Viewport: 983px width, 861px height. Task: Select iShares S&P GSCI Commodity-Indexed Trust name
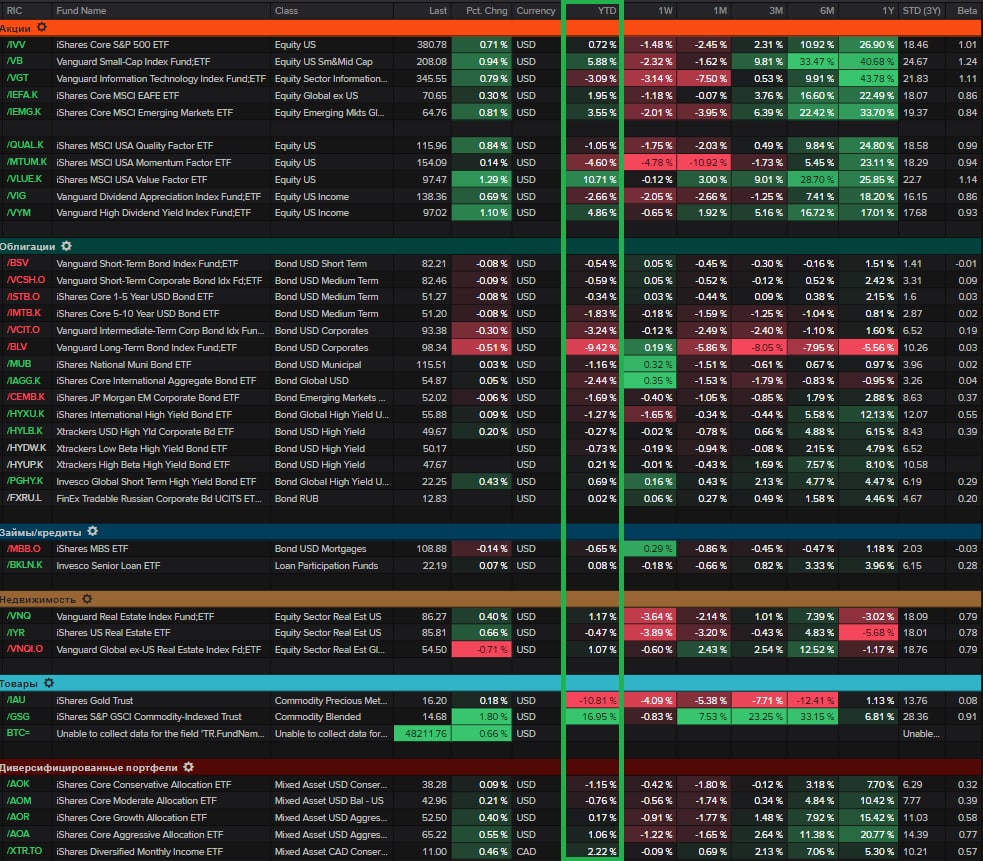coord(149,716)
